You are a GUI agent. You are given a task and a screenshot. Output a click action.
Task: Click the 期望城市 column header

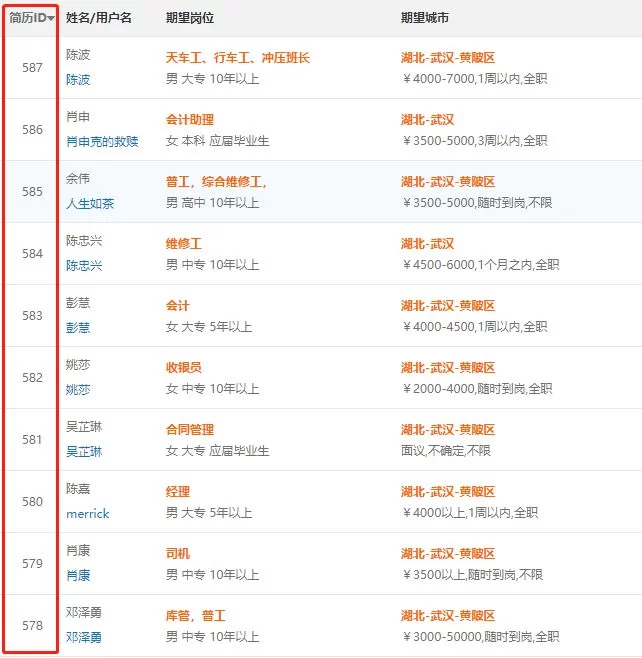click(x=425, y=19)
